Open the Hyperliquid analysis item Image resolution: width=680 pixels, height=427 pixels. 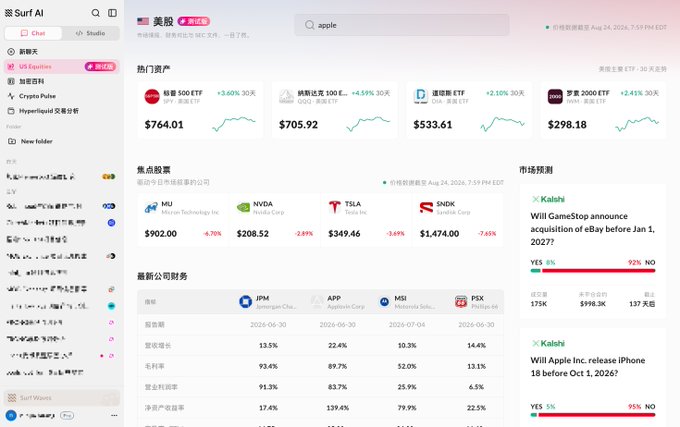62,111
